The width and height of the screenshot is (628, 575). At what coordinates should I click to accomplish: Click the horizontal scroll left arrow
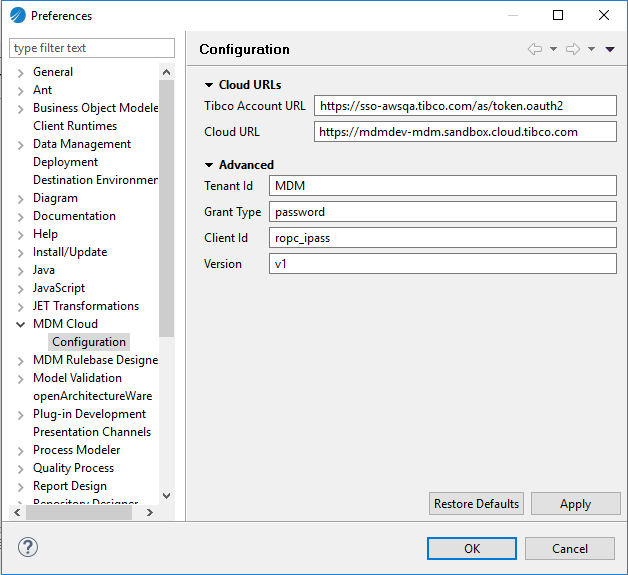[17, 513]
